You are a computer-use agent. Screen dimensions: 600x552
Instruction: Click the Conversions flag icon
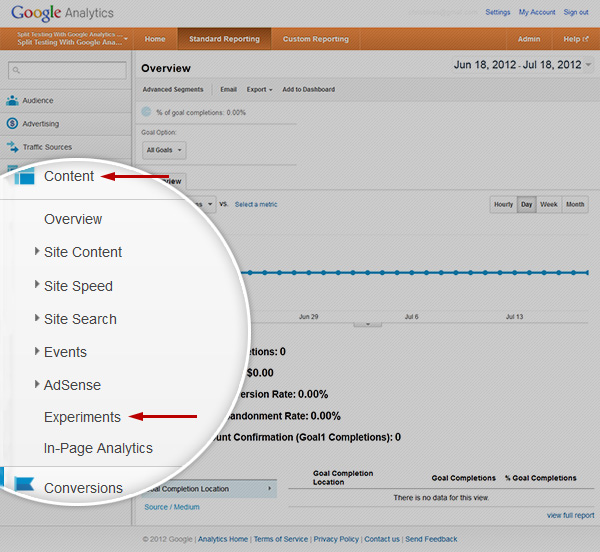(x=24, y=484)
